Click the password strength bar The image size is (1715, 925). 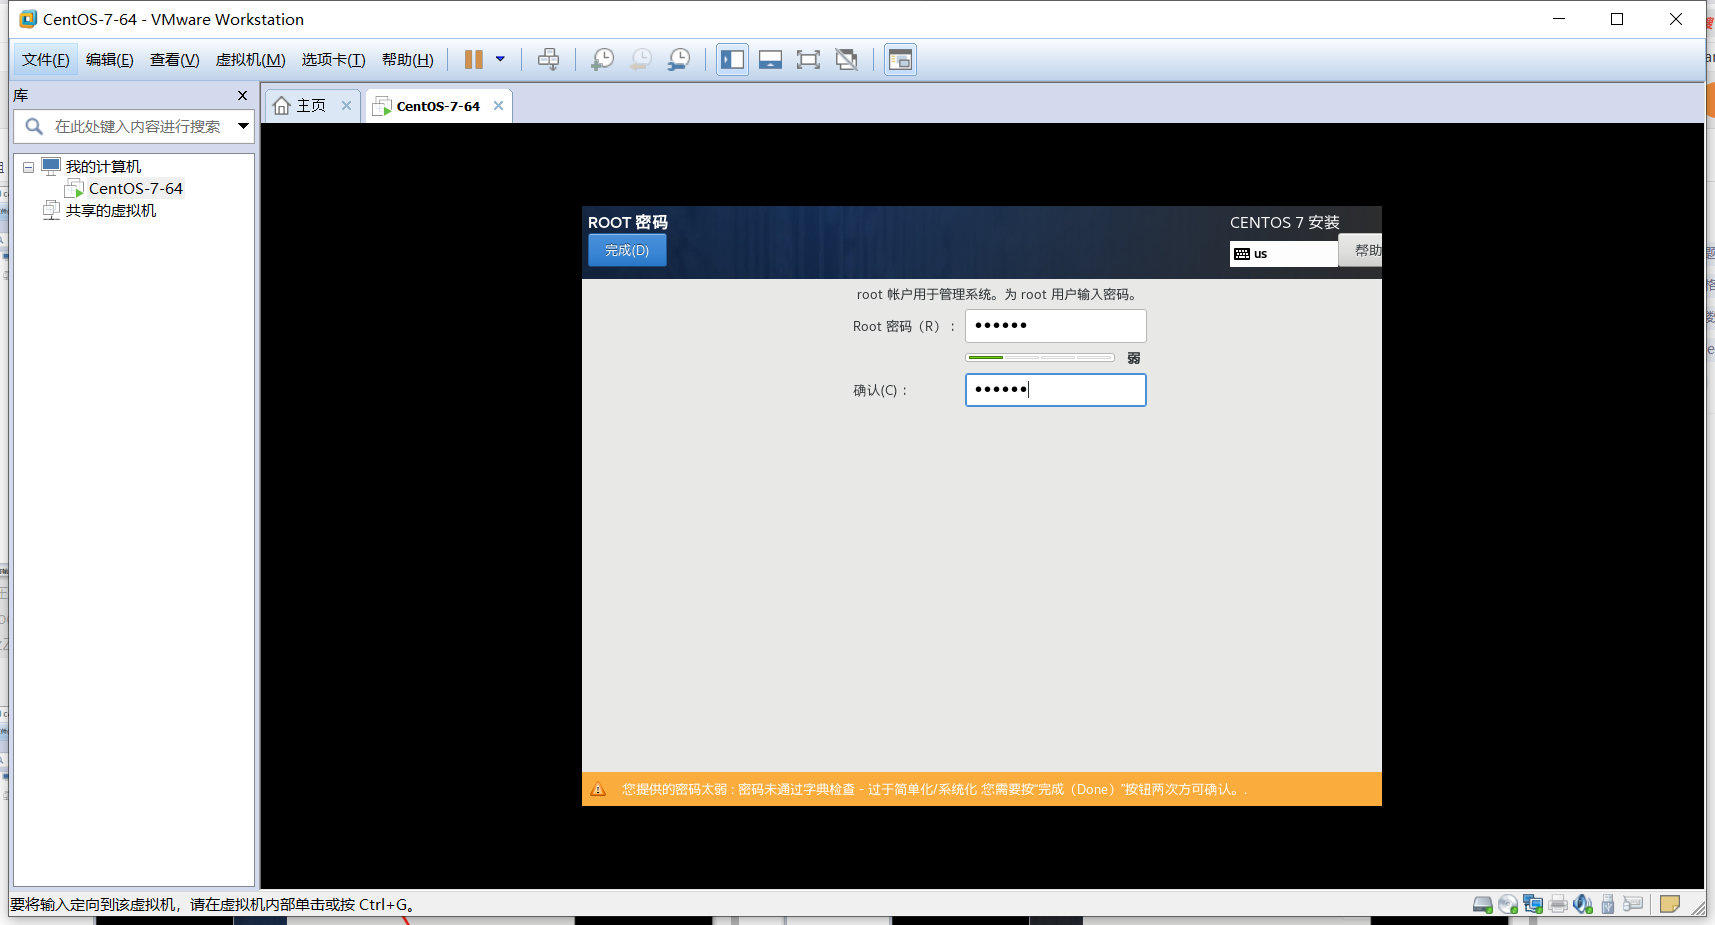tap(1040, 358)
